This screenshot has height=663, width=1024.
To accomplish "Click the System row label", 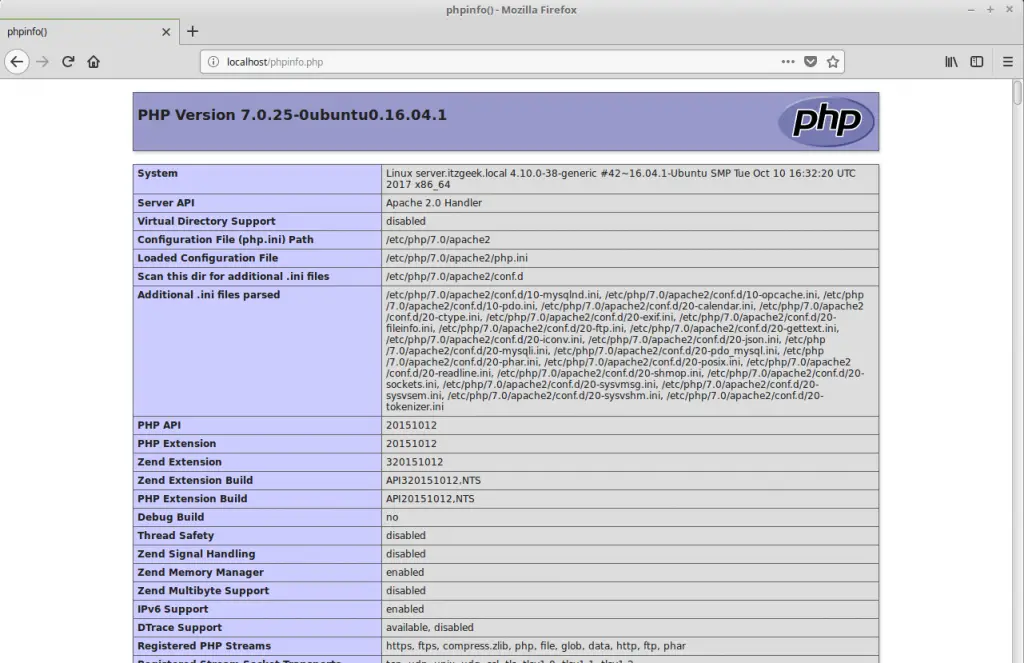I will [x=157, y=173].
